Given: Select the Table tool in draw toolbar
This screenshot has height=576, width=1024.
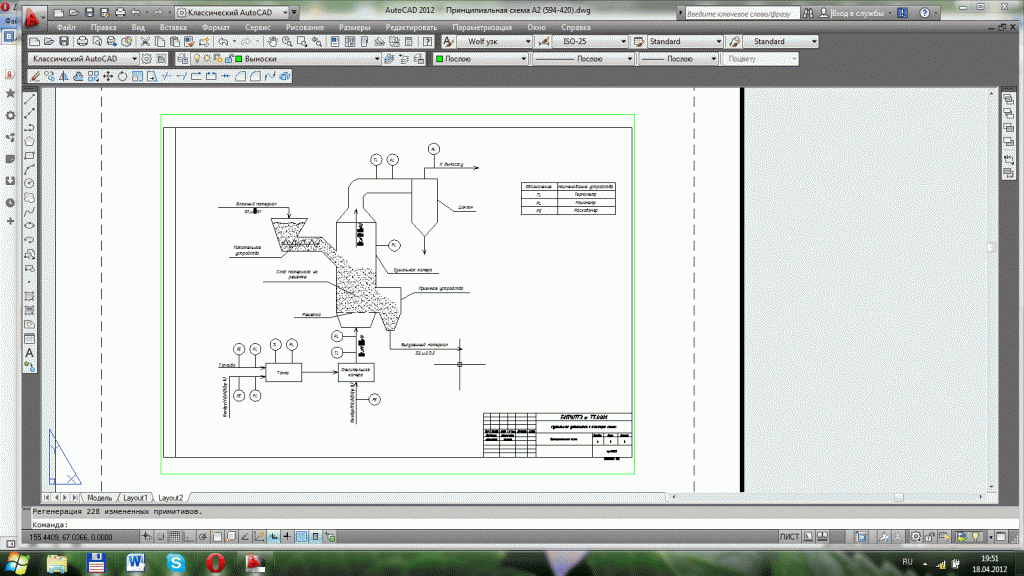Looking at the screenshot, I should pyautogui.click(x=29, y=338).
